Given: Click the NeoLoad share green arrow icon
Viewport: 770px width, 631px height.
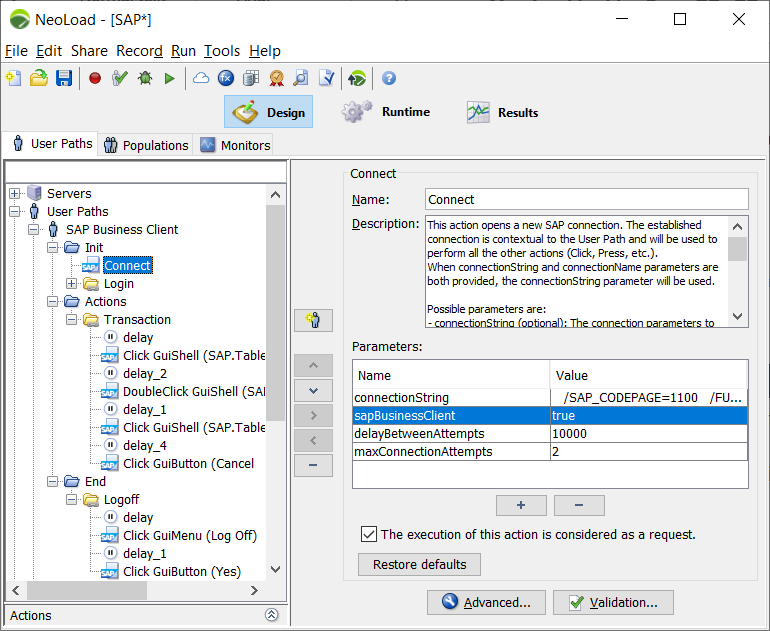Looking at the screenshot, I should pos(357,78).
